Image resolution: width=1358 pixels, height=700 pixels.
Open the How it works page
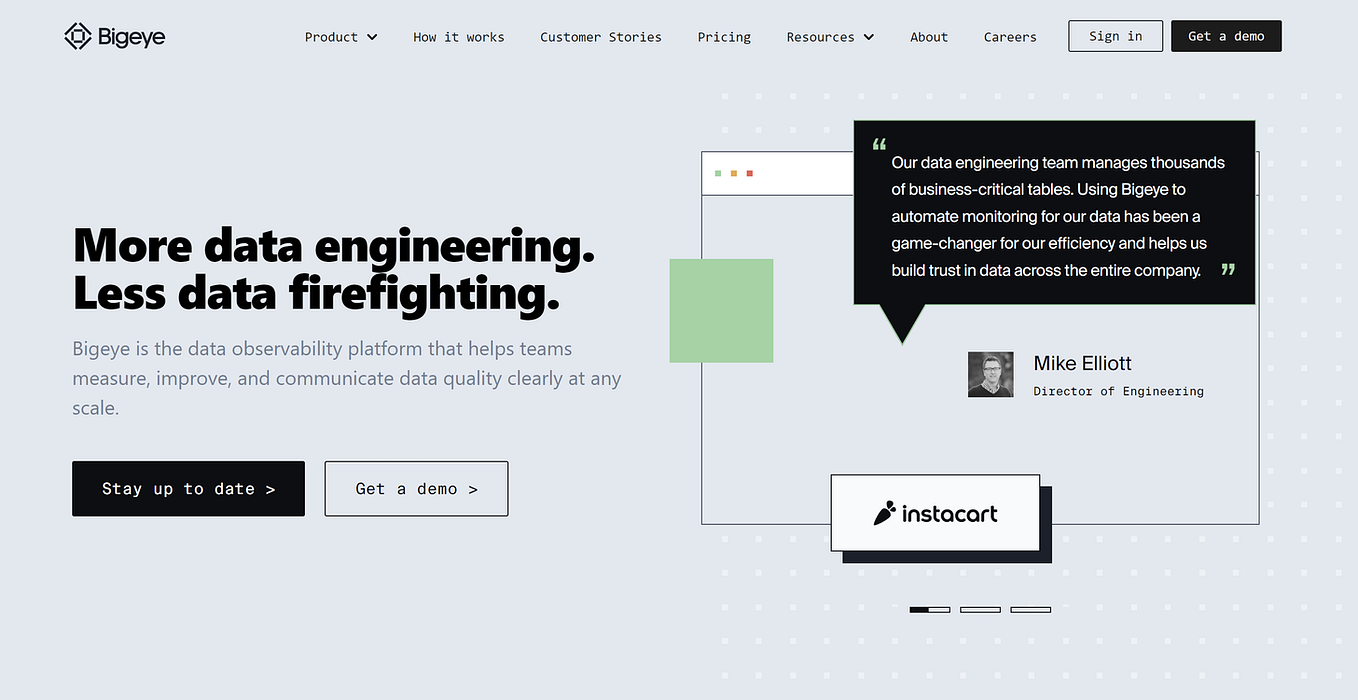[459, 37]
